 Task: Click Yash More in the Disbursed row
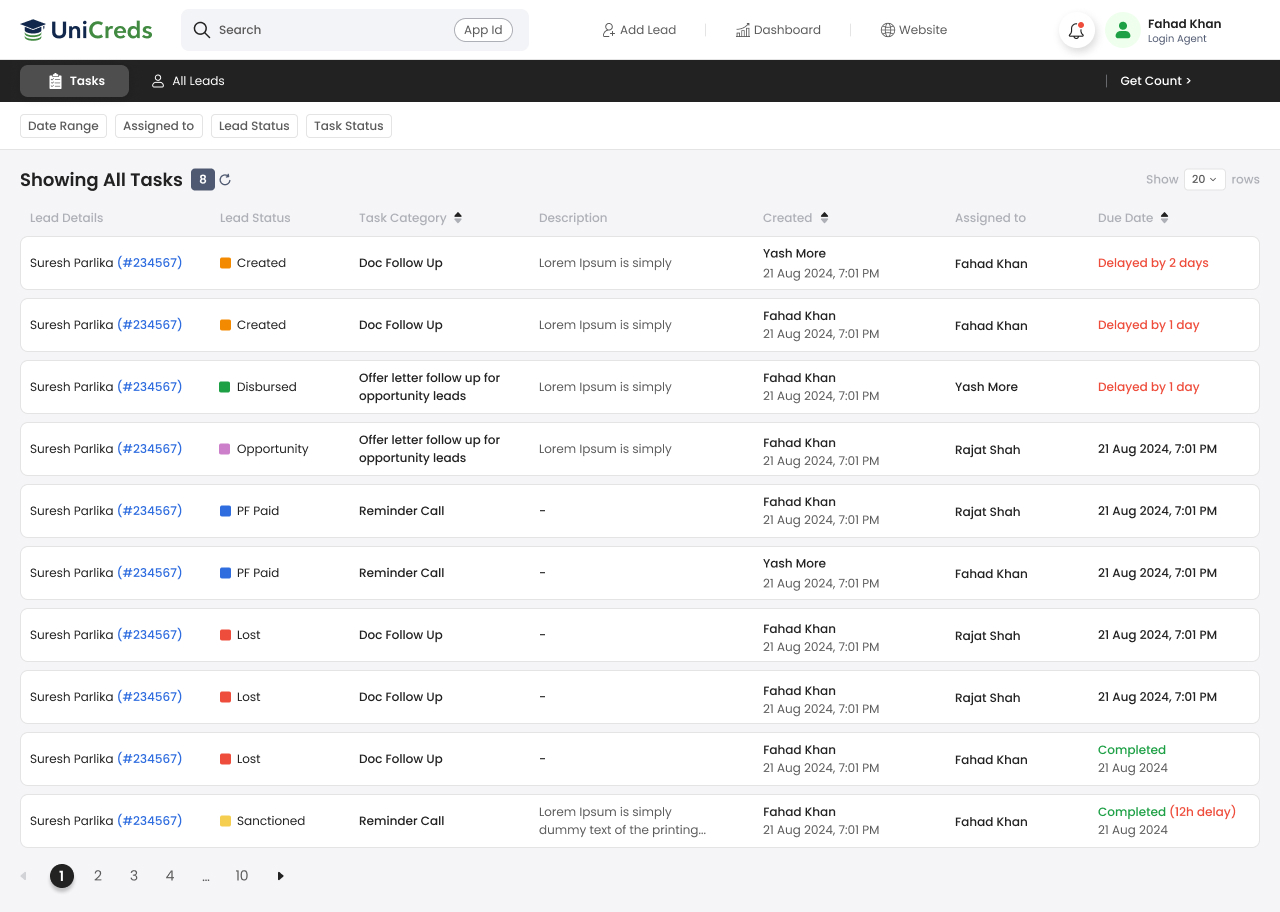[986, 387]
